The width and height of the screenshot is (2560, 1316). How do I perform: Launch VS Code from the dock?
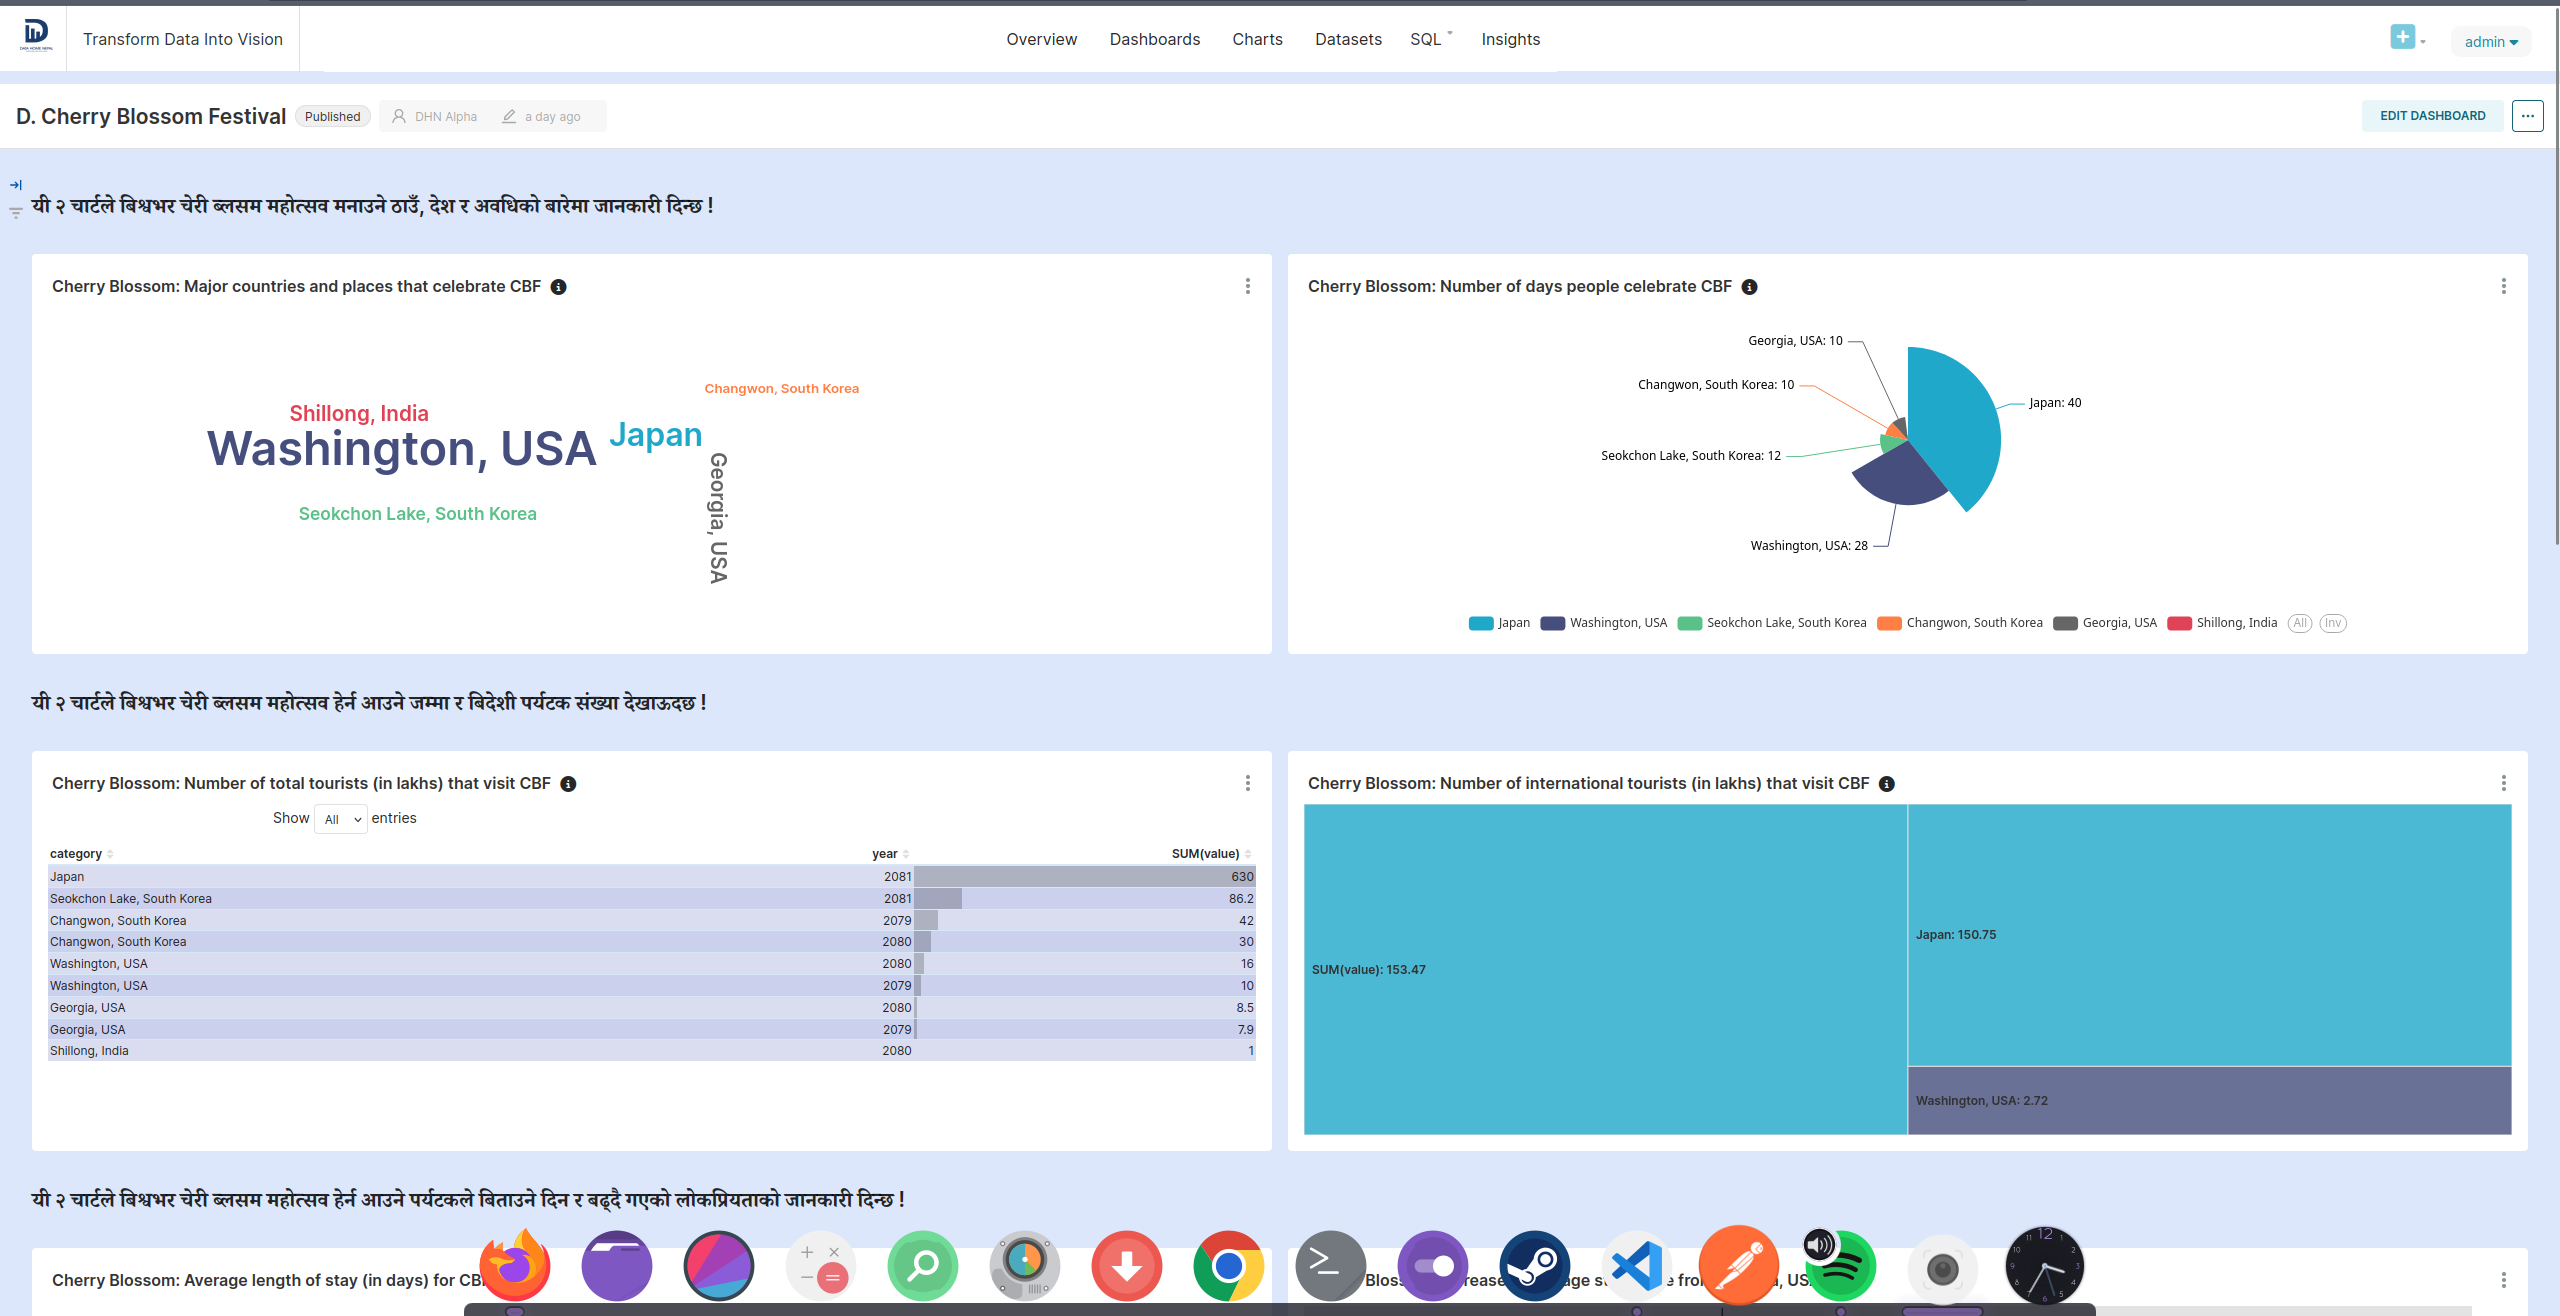point(1637,1265)
